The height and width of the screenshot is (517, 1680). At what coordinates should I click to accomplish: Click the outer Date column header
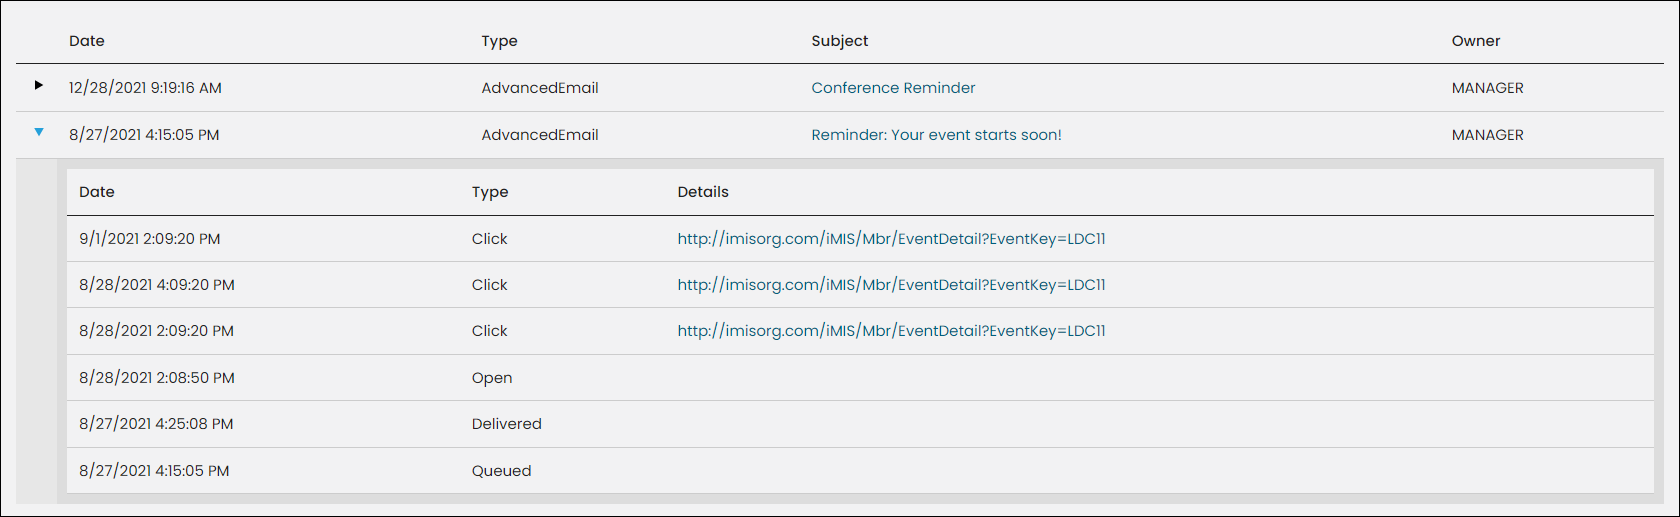[x=87, y=41]
